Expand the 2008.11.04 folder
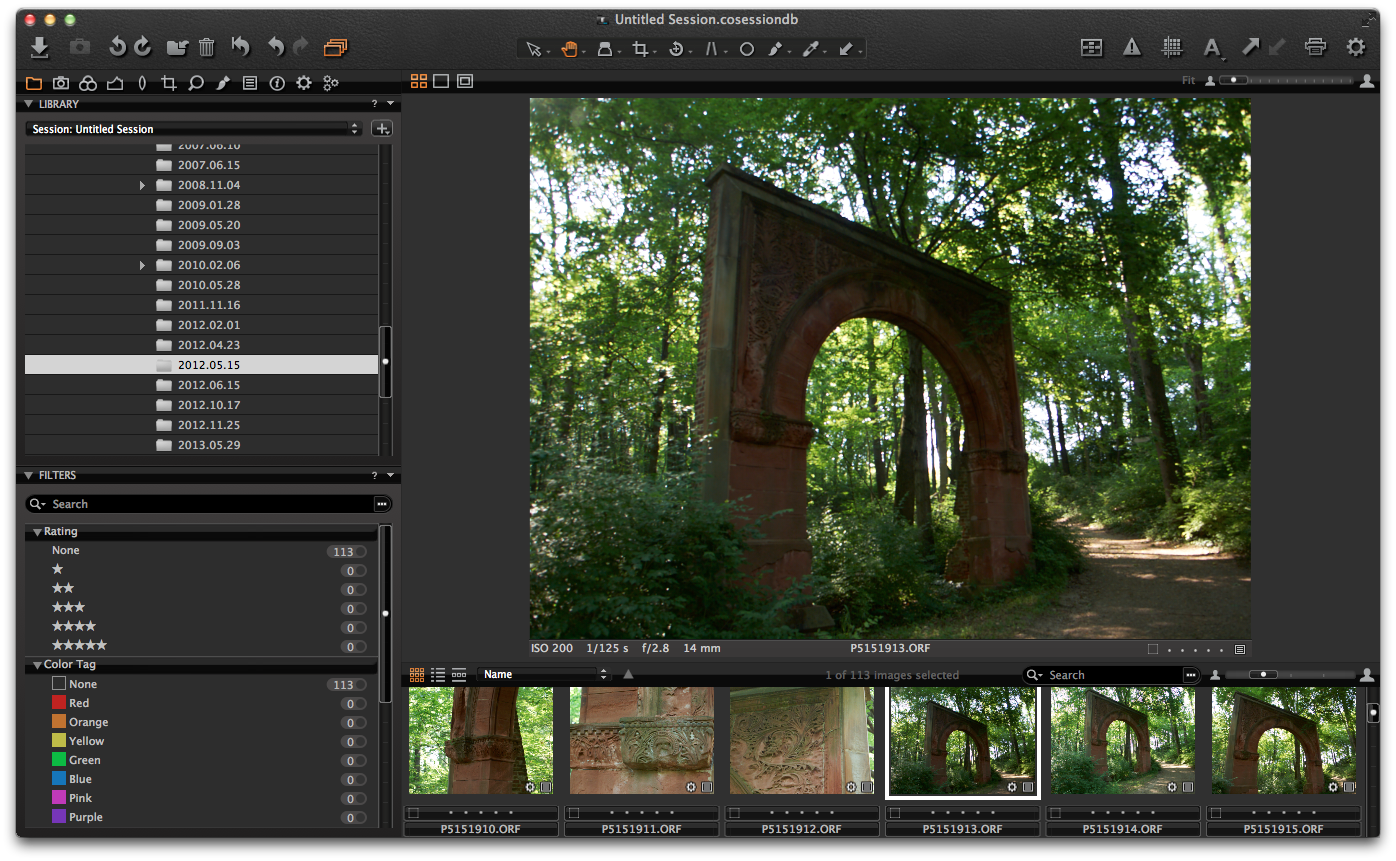Viewport: 1396px width, 861px height. 142,185
